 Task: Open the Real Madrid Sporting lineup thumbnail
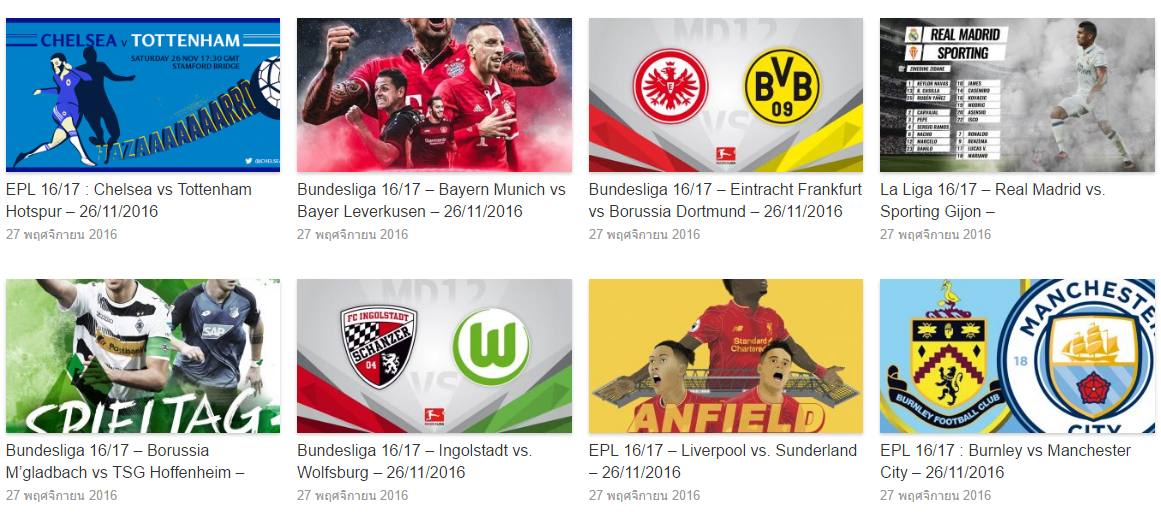1017,95
